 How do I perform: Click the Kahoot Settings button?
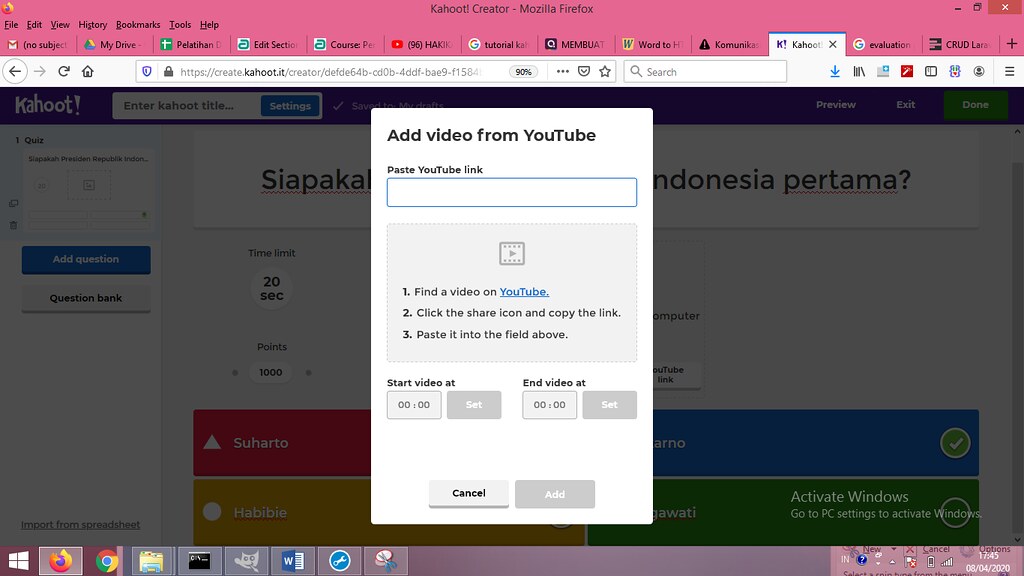click(x=290, y=106)
